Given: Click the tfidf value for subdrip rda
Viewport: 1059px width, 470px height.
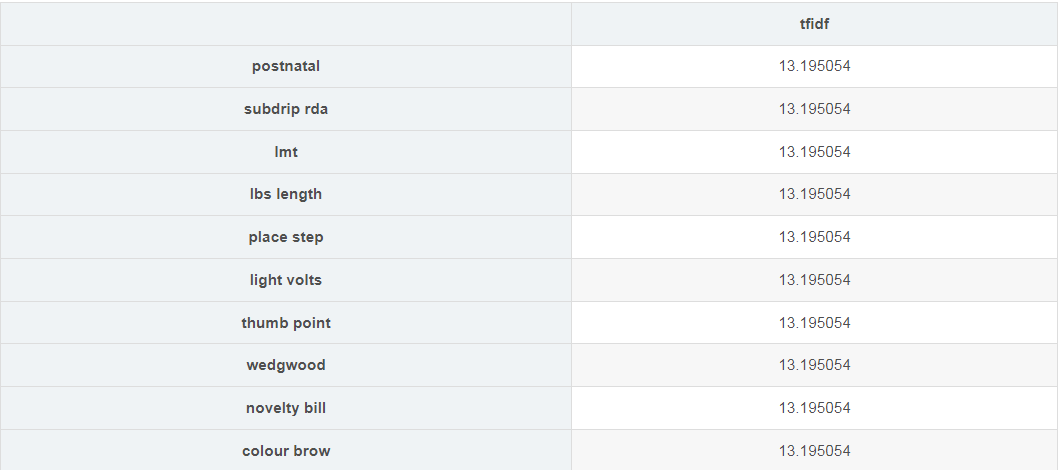Looking at the screenshot, I should 814,109.
